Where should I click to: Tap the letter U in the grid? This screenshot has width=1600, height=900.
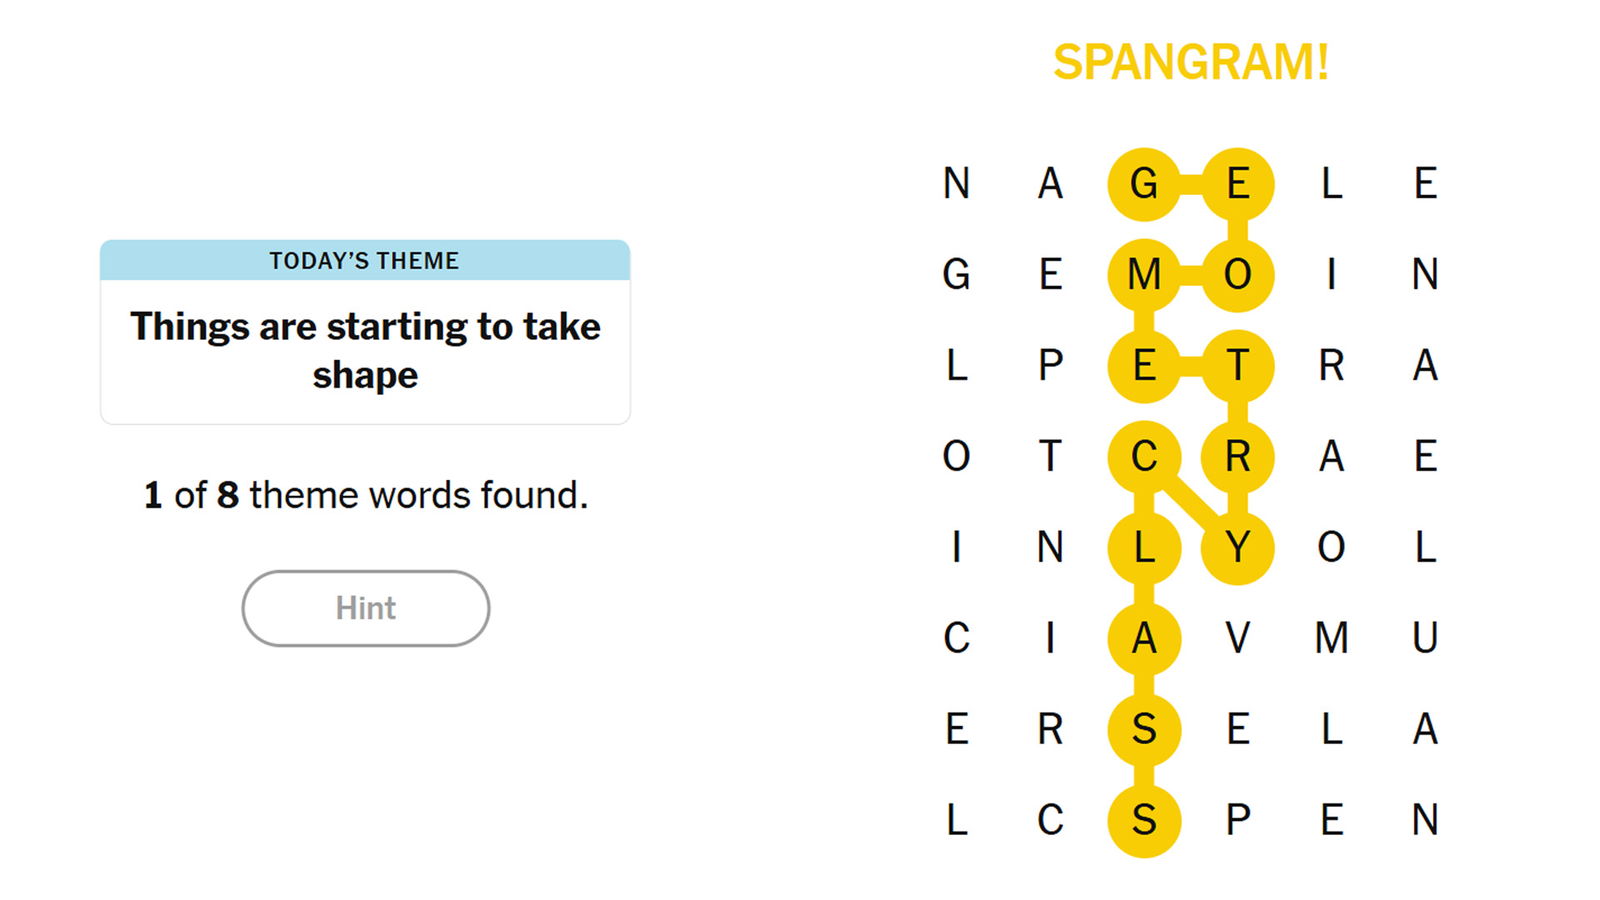tap(1425, 638)
